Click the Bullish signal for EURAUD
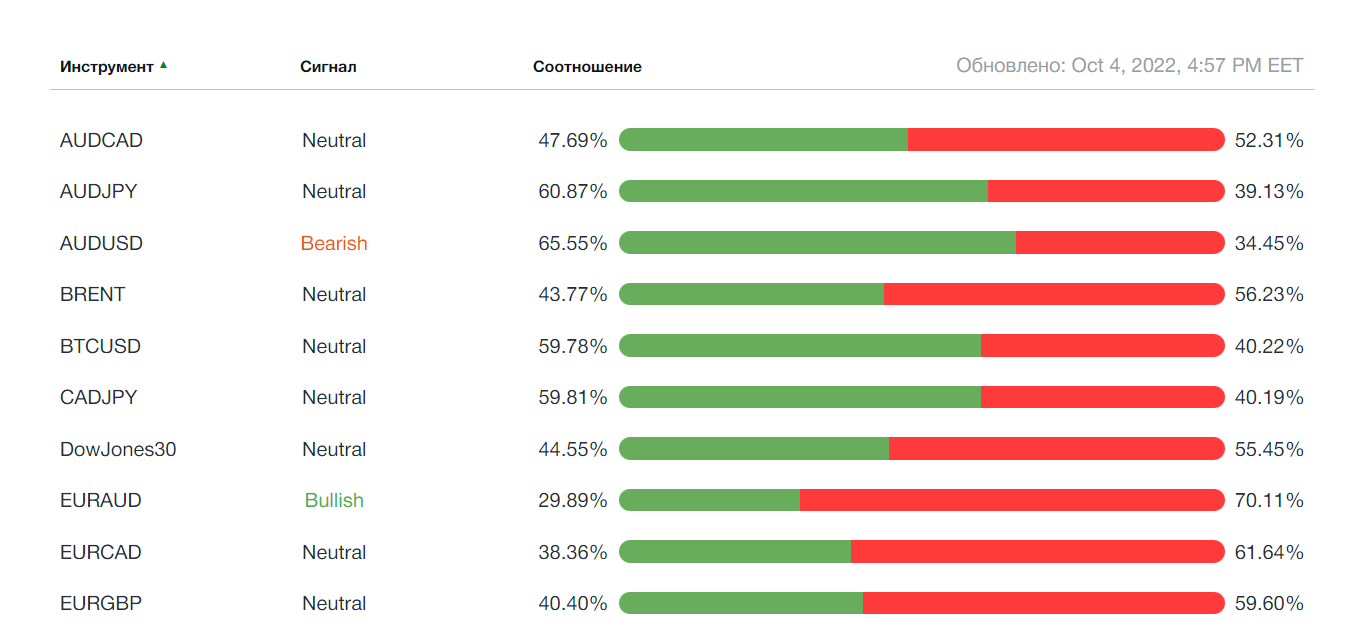1357x632 pixels. coord(334,501)
